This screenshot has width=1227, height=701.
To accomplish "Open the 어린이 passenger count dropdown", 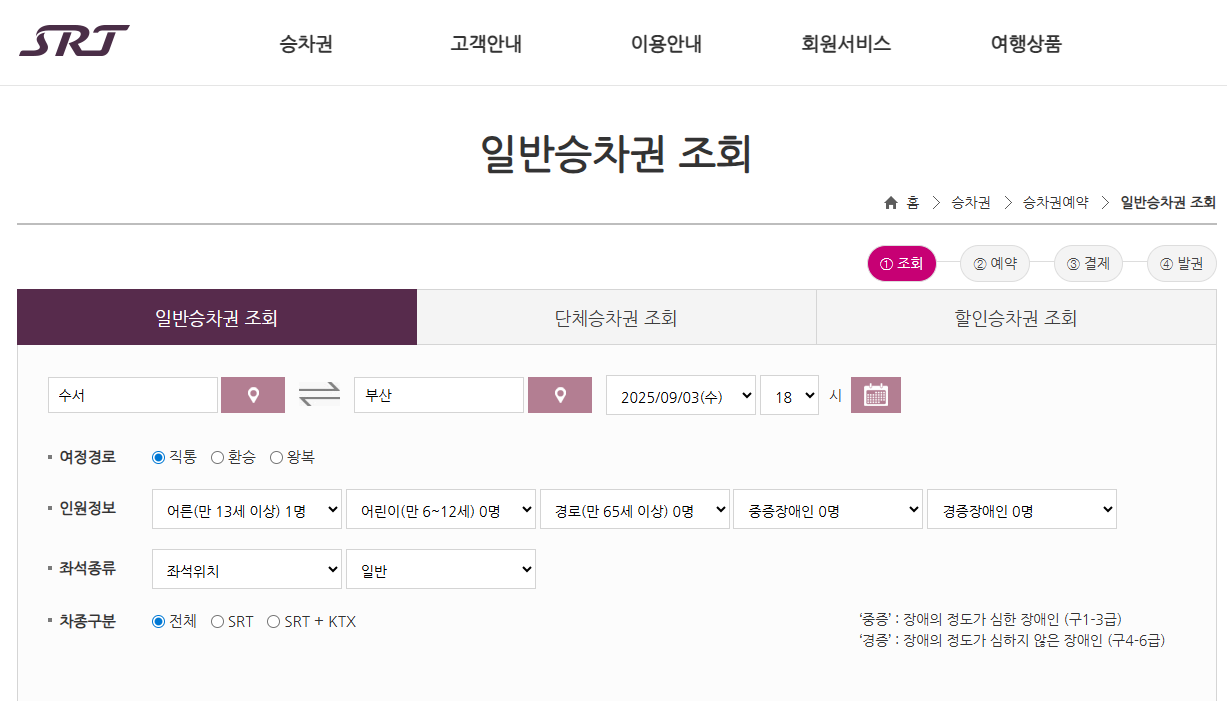I will (x=440, y=508).
